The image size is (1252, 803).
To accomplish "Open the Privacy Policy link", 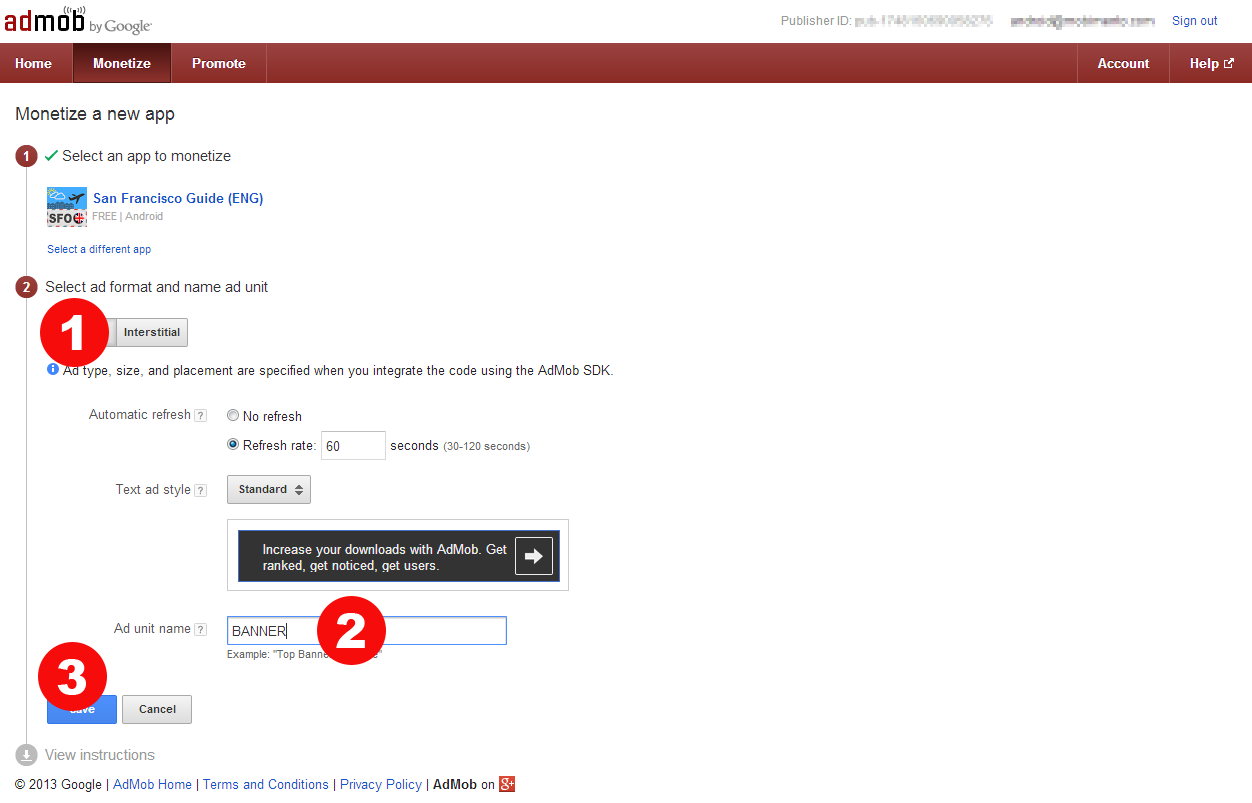I will (381, 784).
